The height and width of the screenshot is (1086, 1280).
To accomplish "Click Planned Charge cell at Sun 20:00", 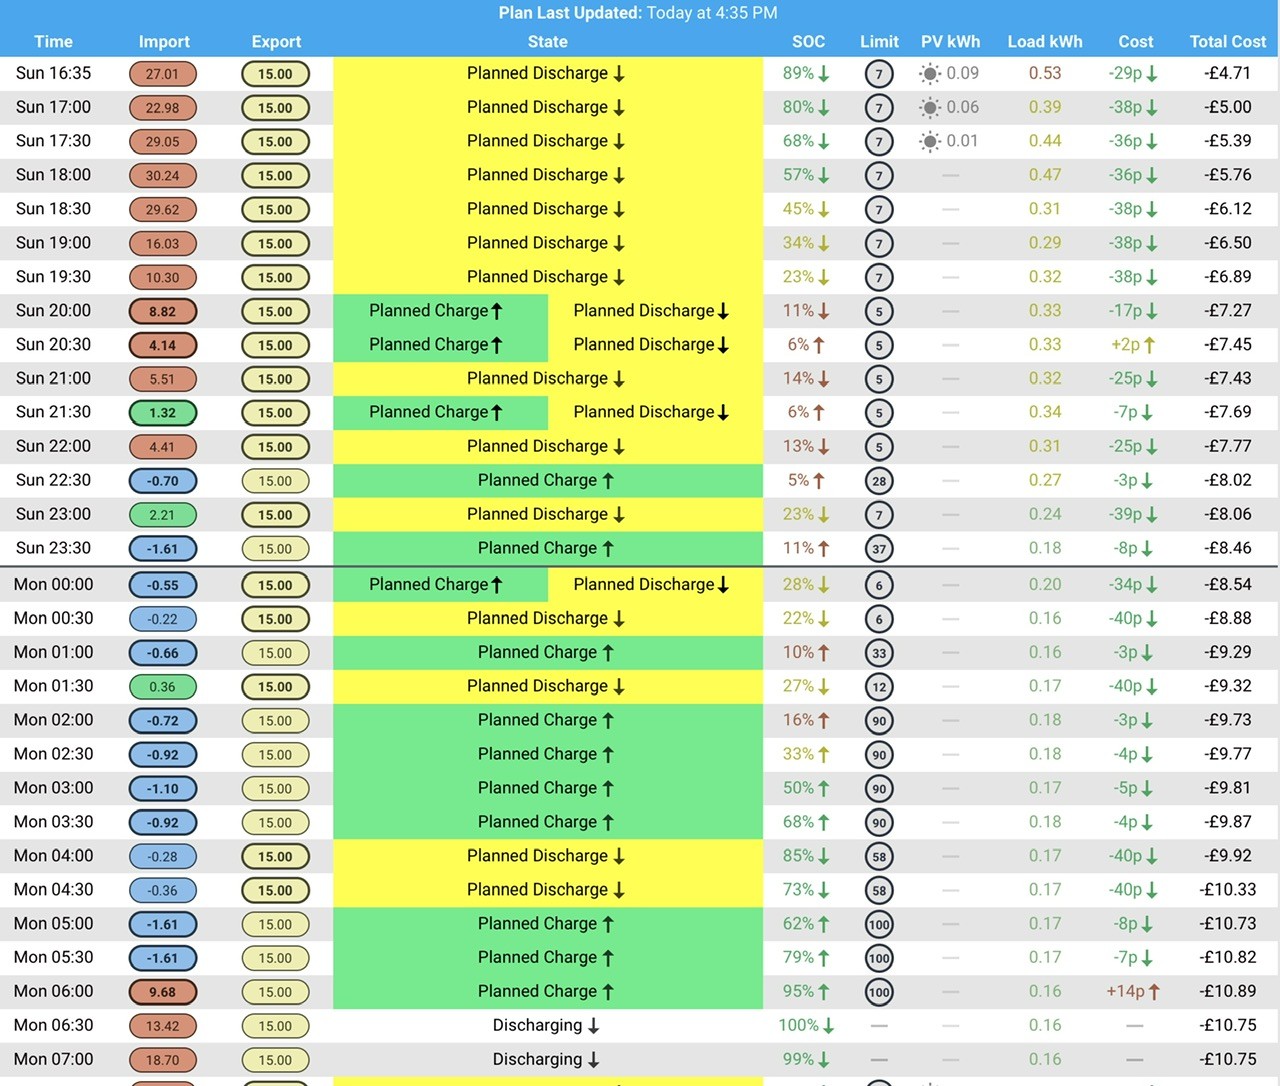I will 440,311.
